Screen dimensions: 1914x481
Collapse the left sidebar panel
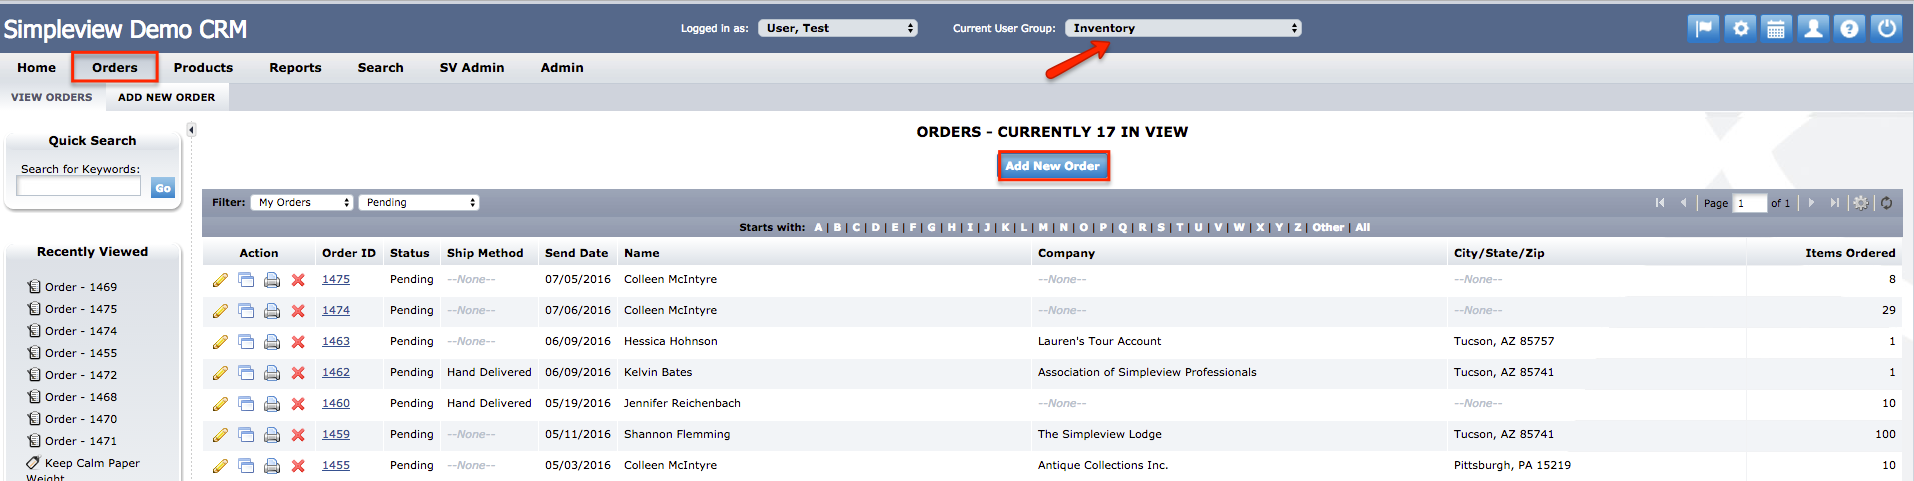coord(191,130)
